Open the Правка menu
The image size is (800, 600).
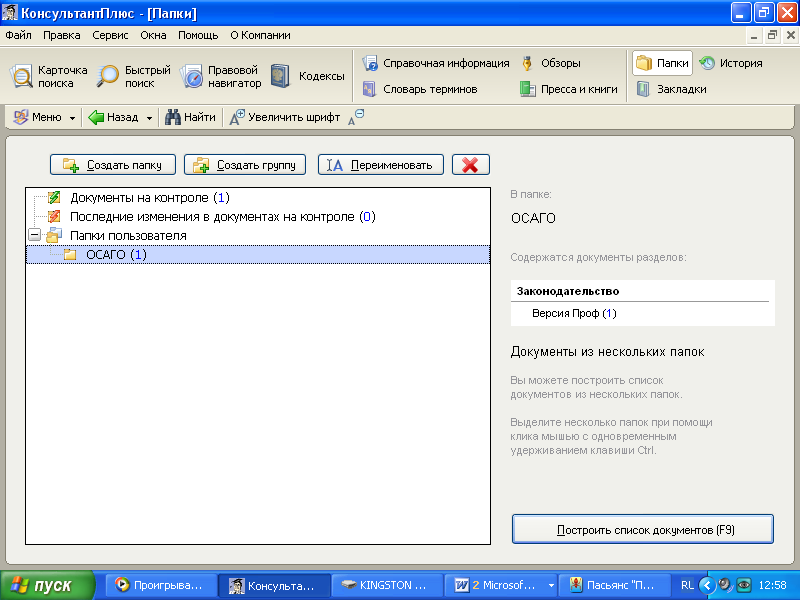click(62, 35)
